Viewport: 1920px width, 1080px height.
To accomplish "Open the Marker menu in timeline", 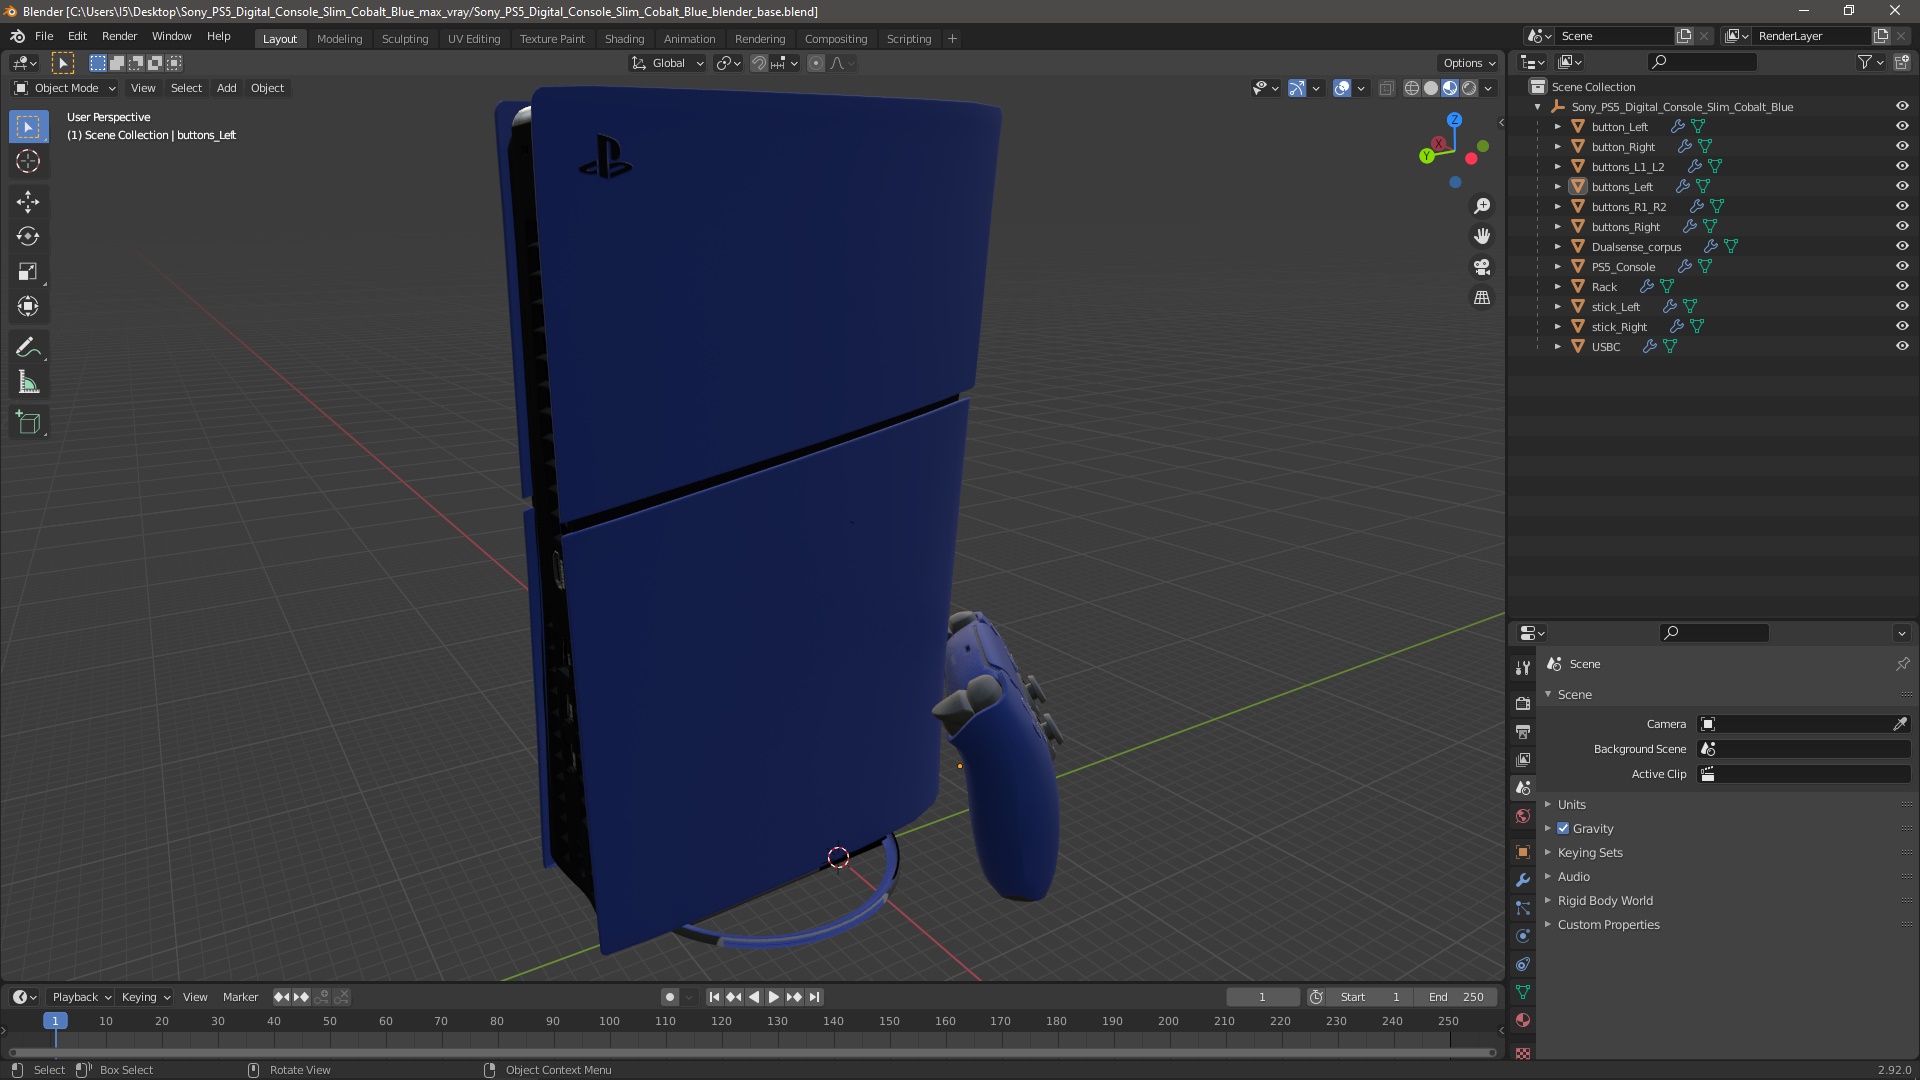I will [240, 997].
